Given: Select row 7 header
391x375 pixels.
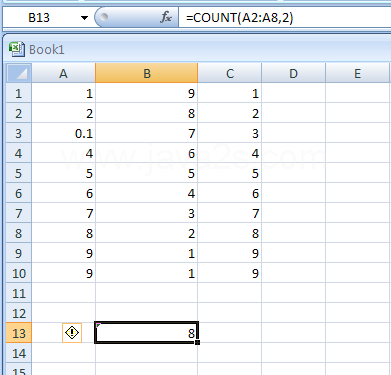Looking at the screenshot, I should (x=19, y=213).
